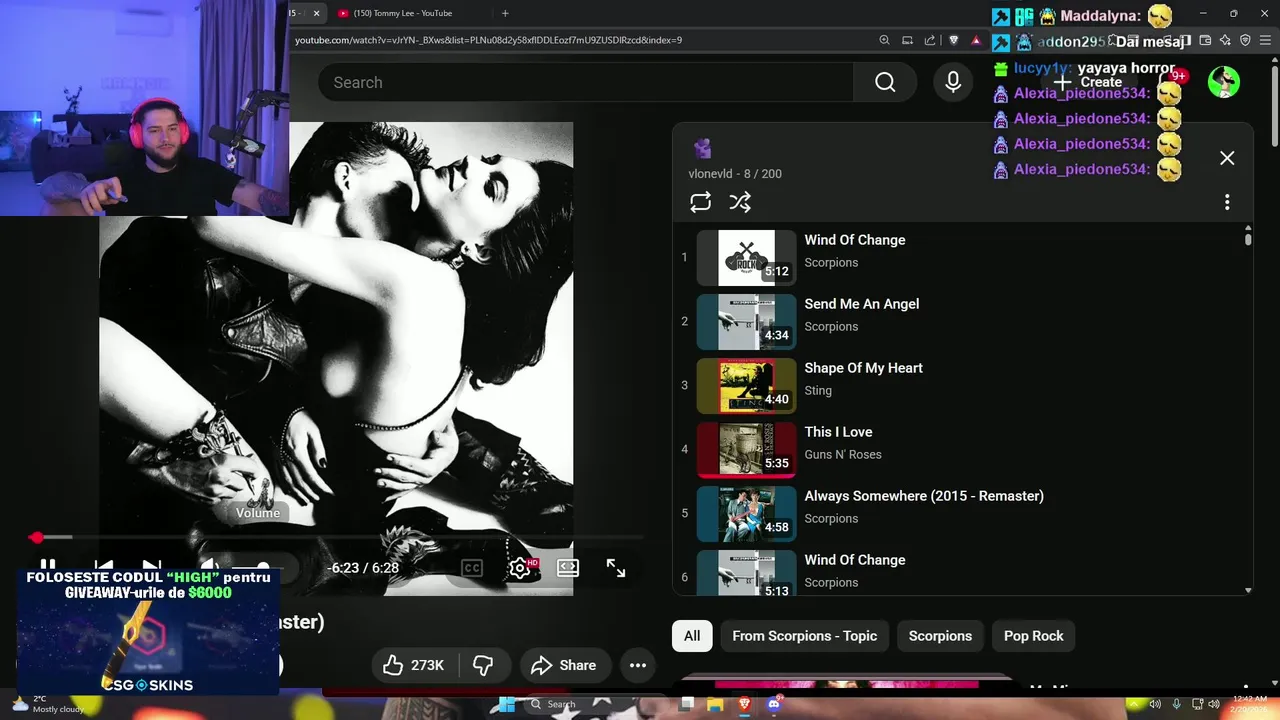Toggle closed captions on the video
The width and height of the screenshot is (1280, 720).
tap(472, 568)
